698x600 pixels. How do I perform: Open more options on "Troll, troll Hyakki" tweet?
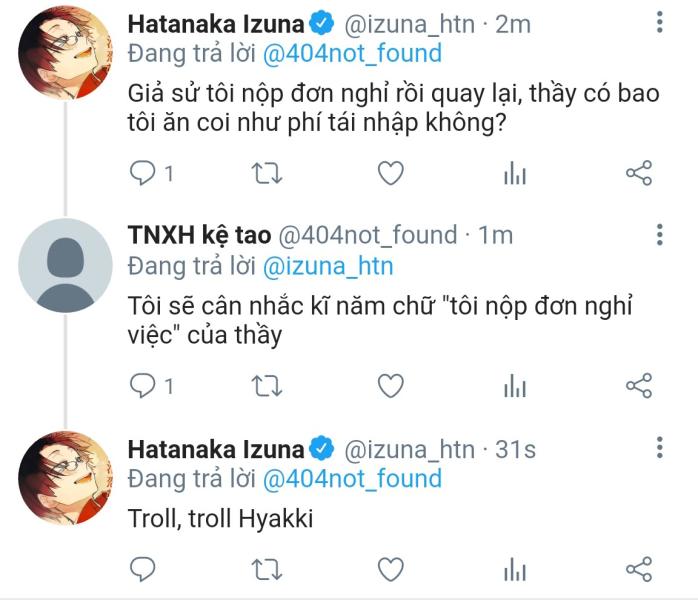pyautogui.click(x=660, y=448)
